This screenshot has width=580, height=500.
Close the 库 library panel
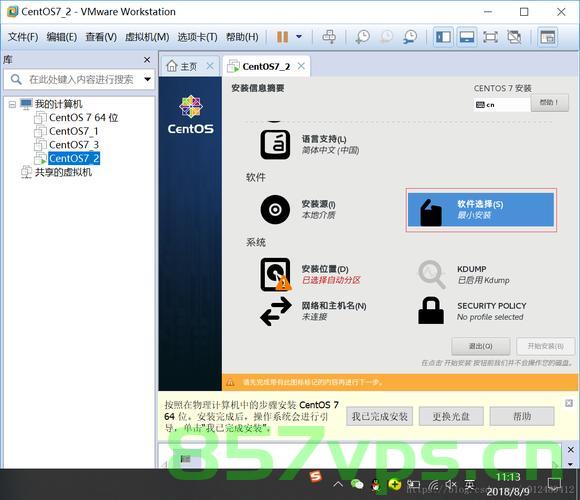click(147, 60)
